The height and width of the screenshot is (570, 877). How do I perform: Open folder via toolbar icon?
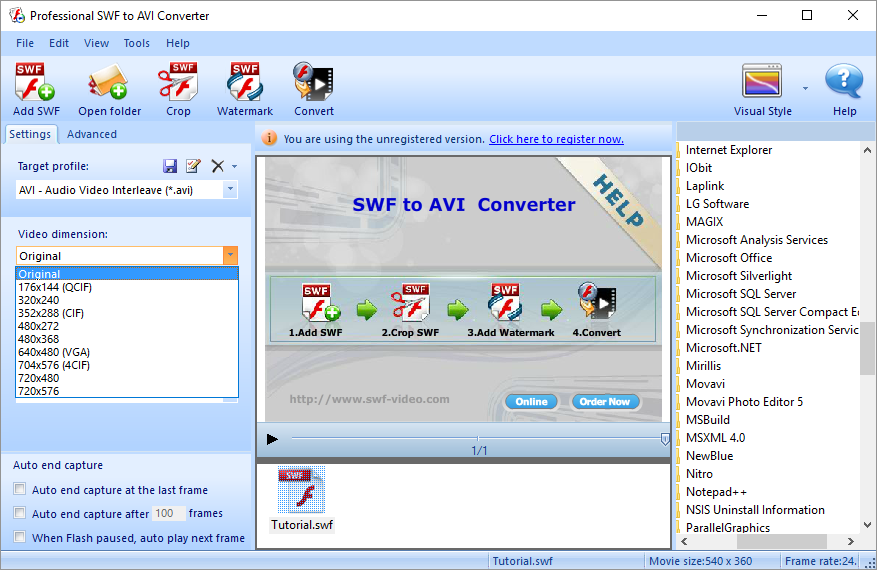coord(109,82)
